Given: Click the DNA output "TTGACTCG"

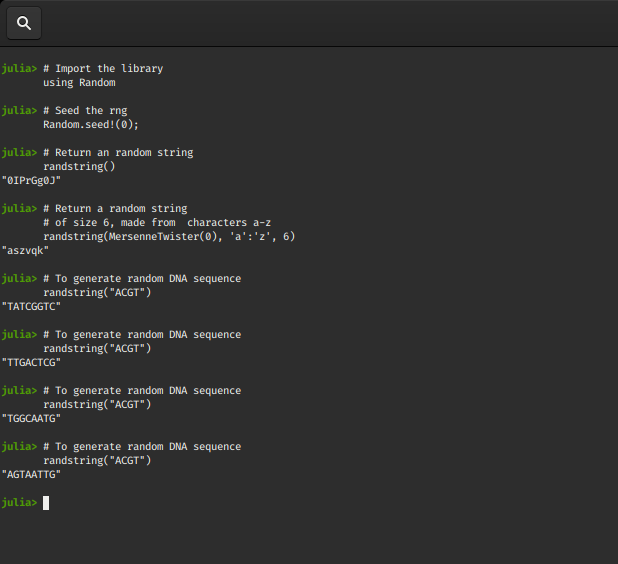Looking at the screenshot, I should tap(32, 363).
